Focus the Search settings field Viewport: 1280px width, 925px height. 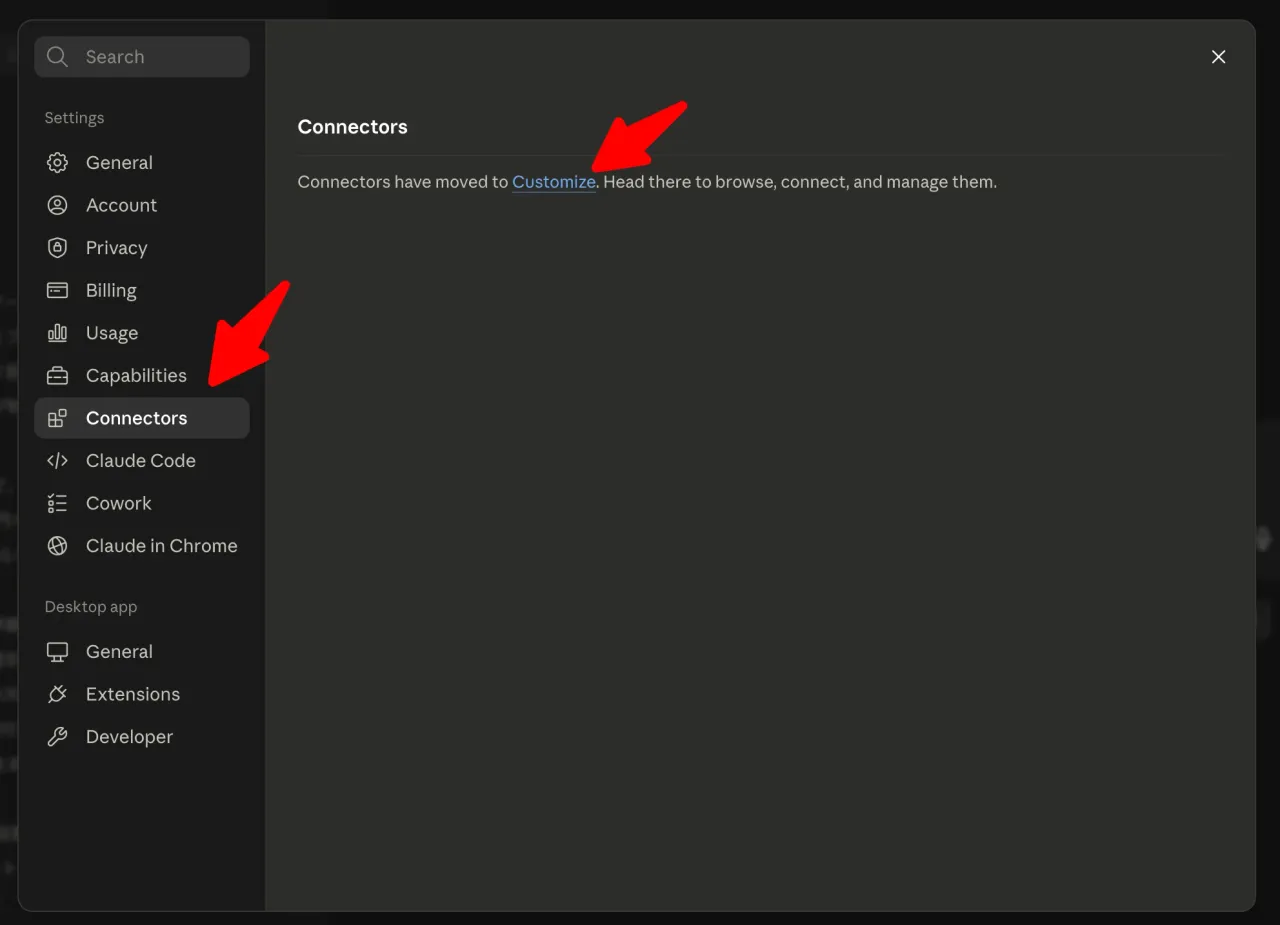pos(142,57)
